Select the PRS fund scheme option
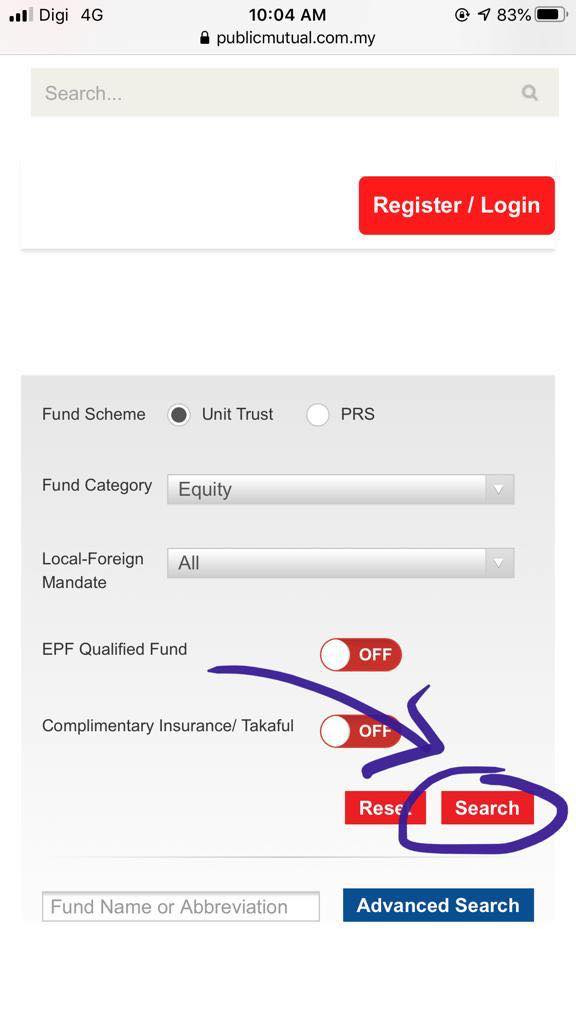 317,415
